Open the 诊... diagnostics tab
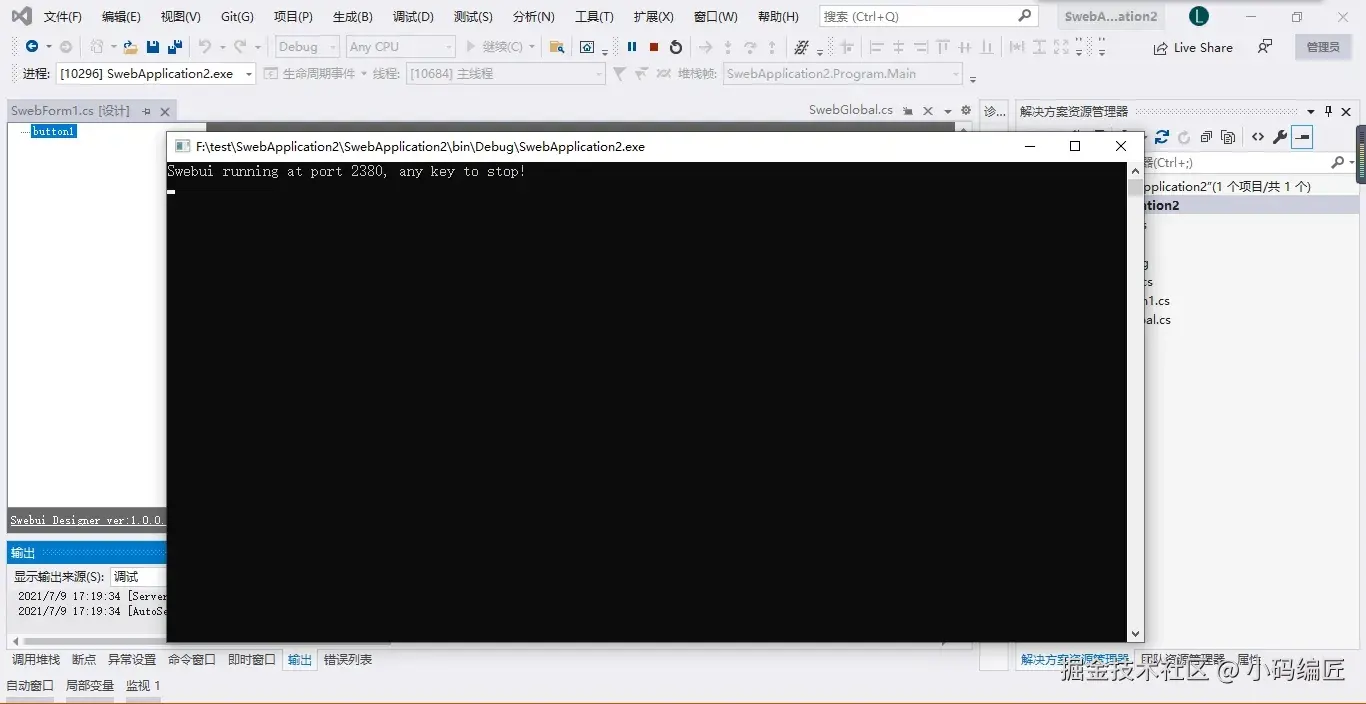 coord(994,111)
